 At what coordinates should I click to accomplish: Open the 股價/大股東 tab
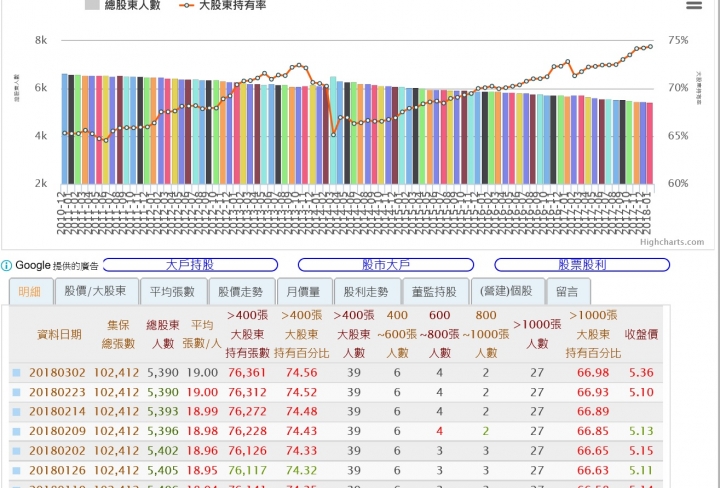96,292
